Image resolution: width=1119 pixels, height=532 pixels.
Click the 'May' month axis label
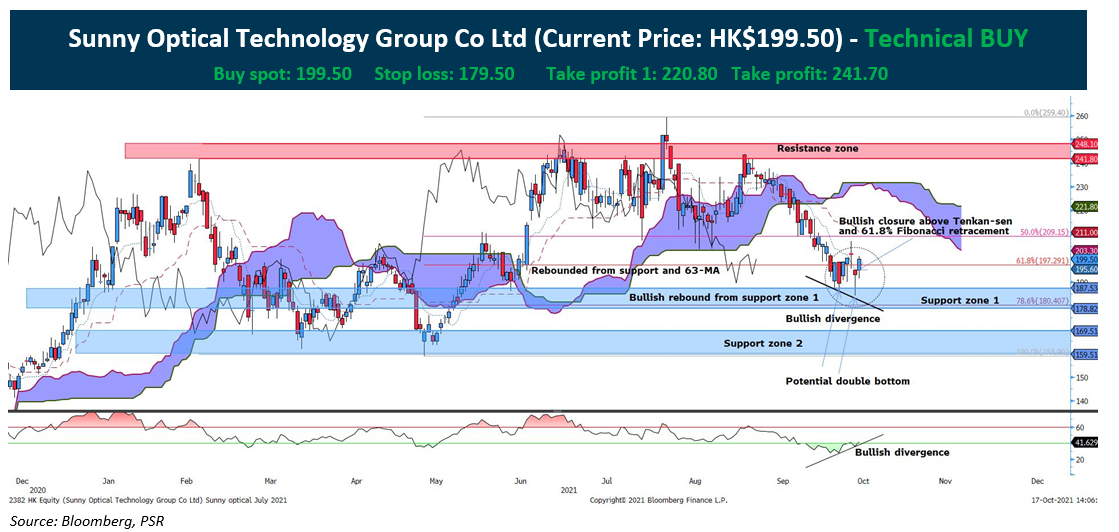(437, 482)
